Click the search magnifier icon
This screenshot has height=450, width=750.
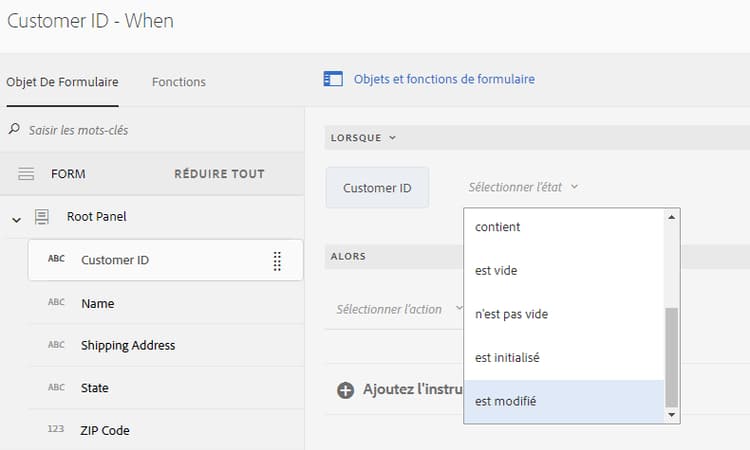coord(14,130)
